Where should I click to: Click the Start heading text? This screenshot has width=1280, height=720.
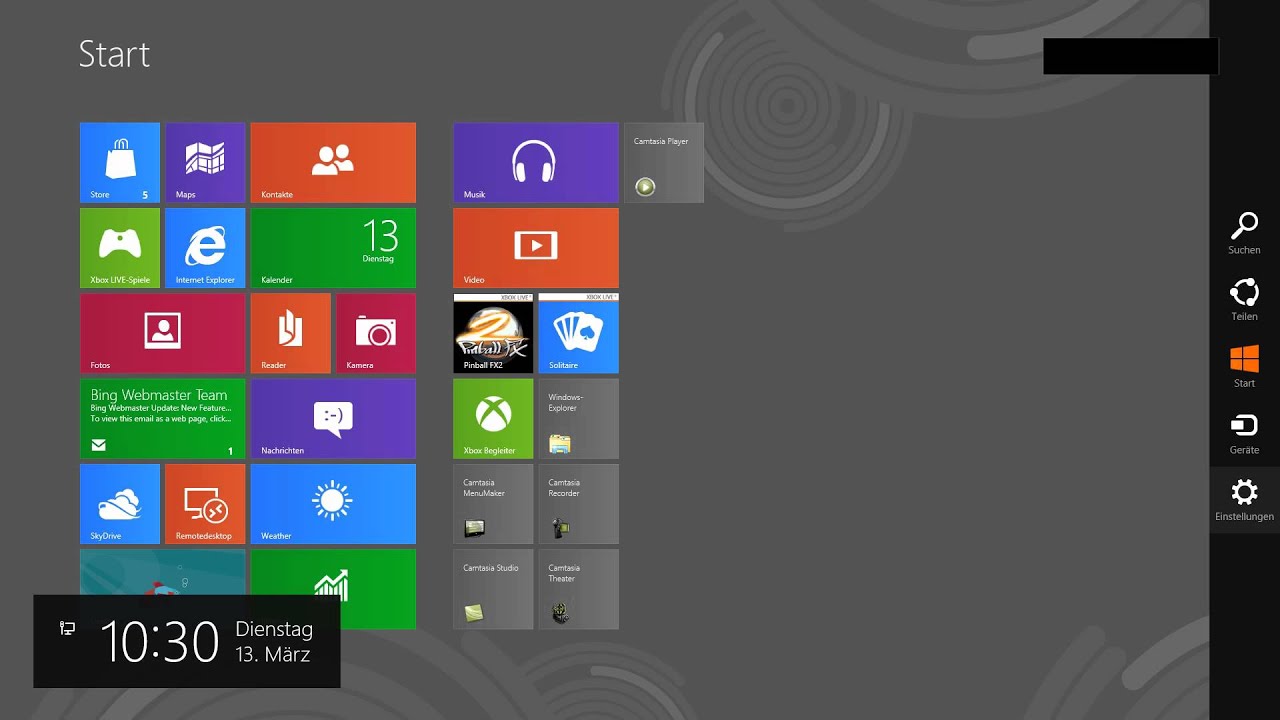point(114,54)
